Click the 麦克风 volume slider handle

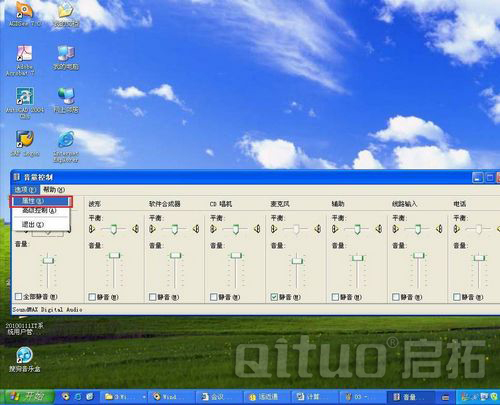click(x=297, y=260)
